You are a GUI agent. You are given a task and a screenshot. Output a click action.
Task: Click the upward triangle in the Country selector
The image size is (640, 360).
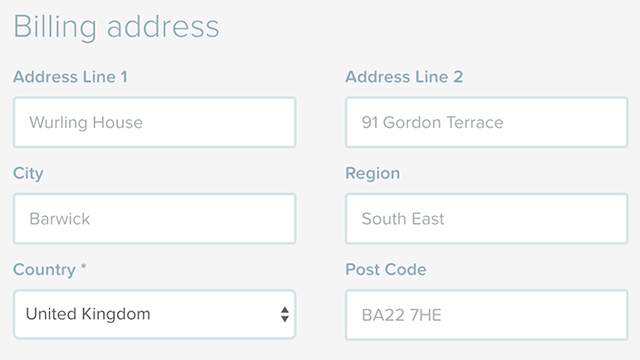[x=285, y=310]
